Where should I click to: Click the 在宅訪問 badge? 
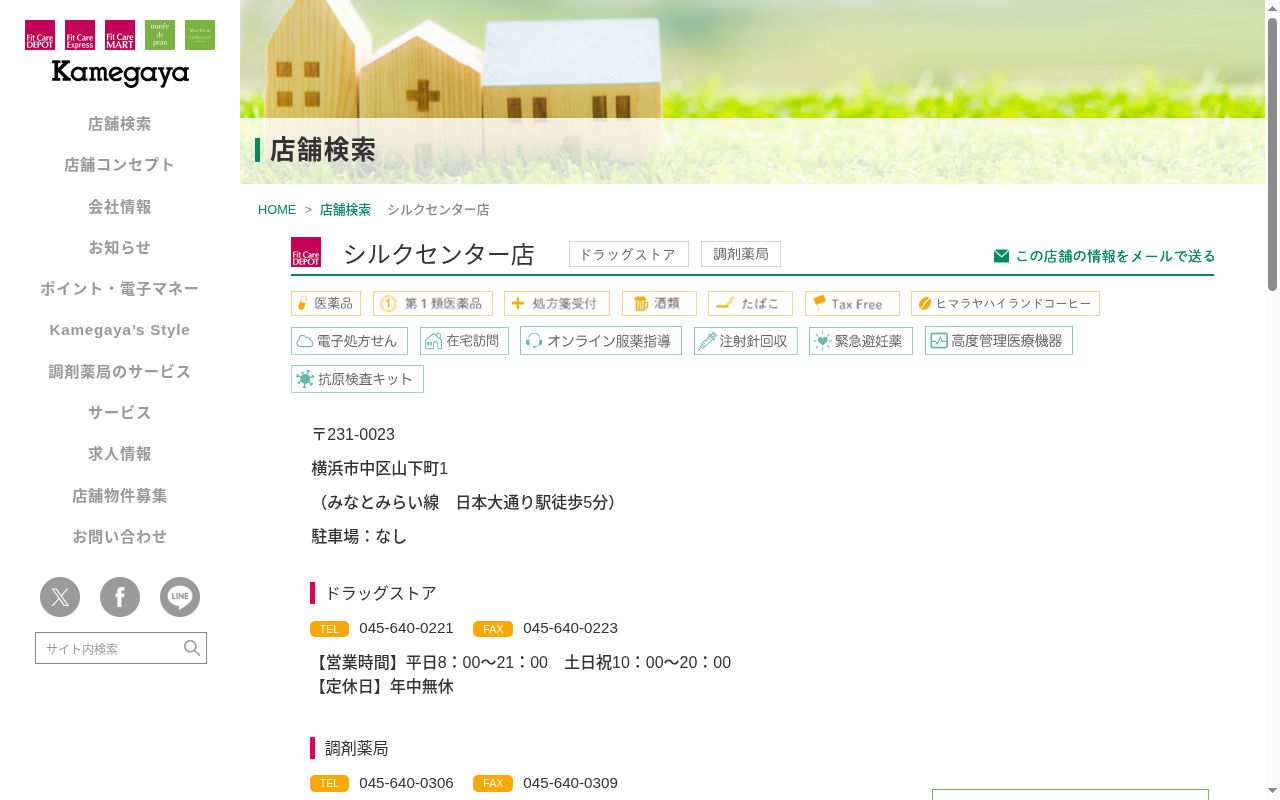click(464, 340)
